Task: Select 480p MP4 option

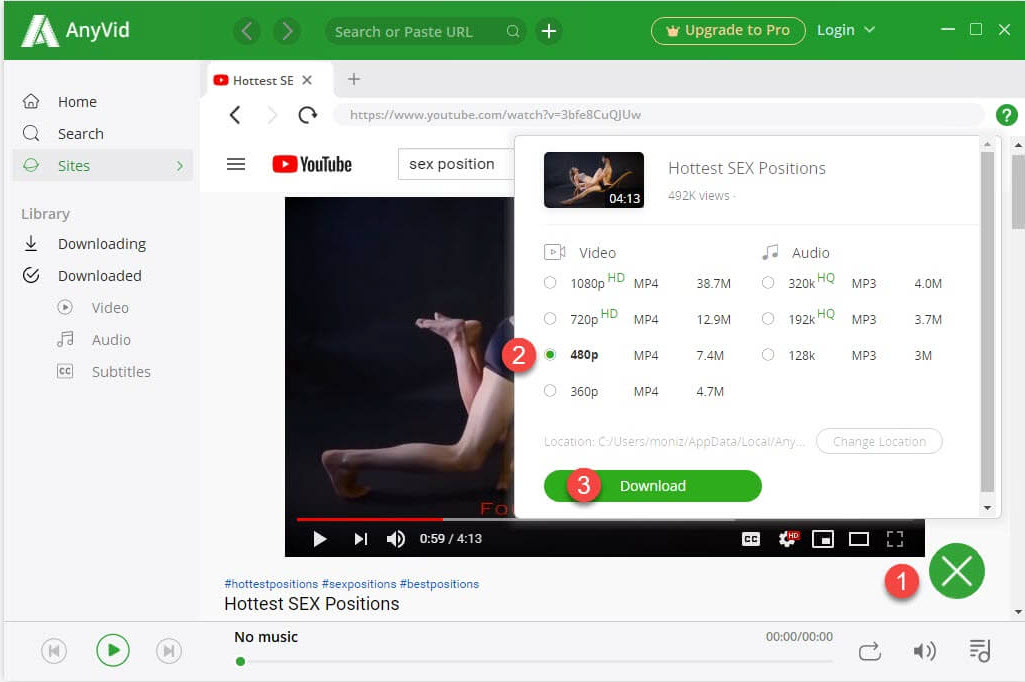Action: click(x=550, y=354)
